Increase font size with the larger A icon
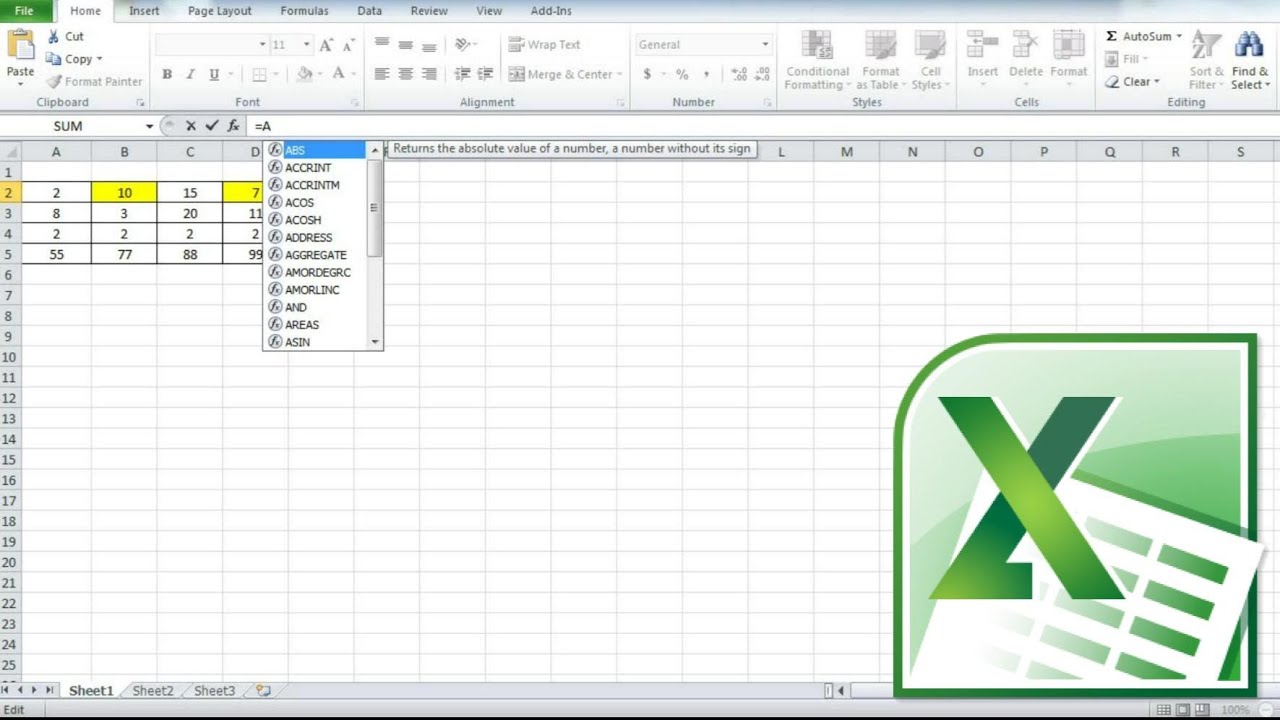 [327, 45]
